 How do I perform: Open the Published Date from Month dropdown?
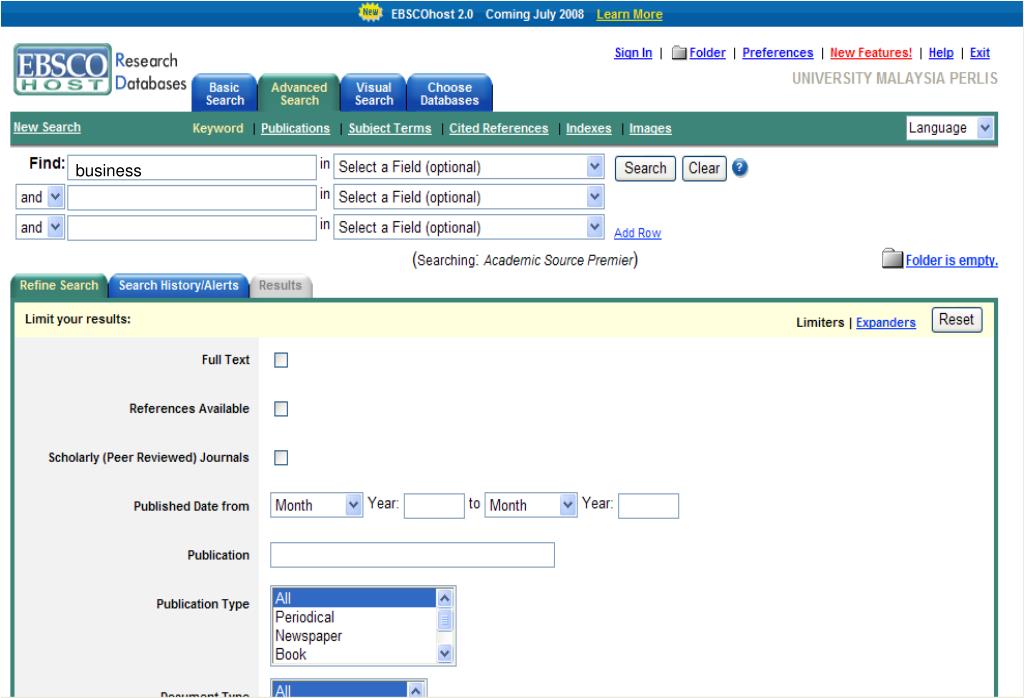317,505
